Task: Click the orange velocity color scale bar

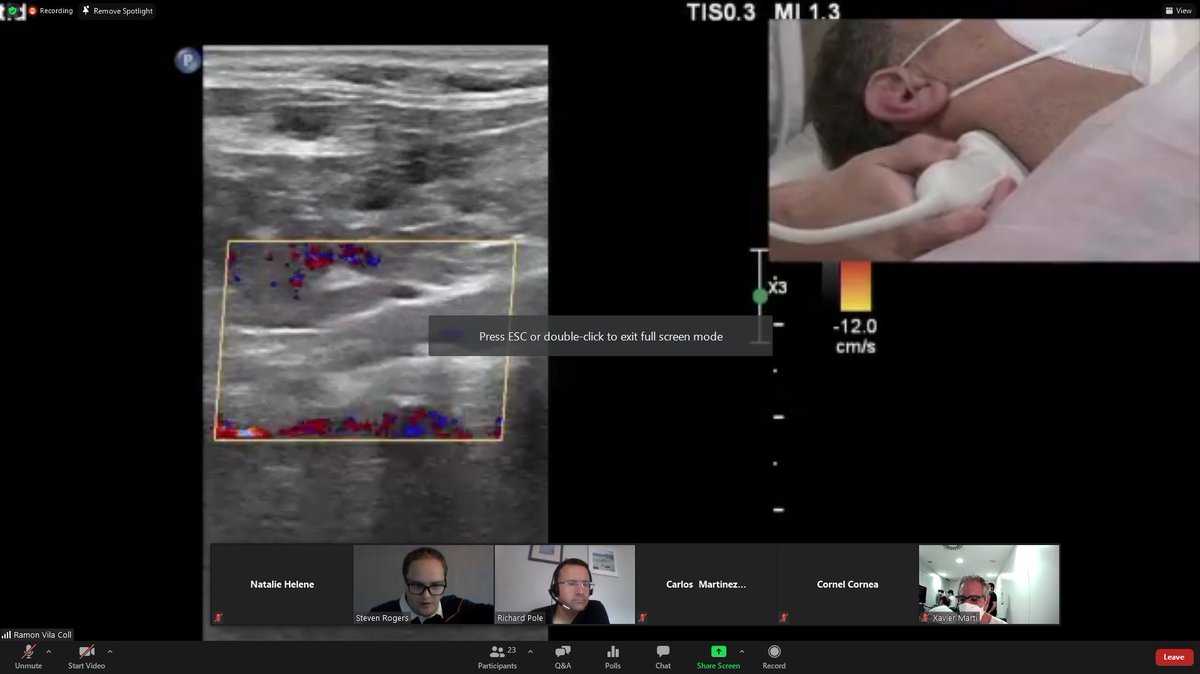Action: pyautogui.click(x=855, y=287)
